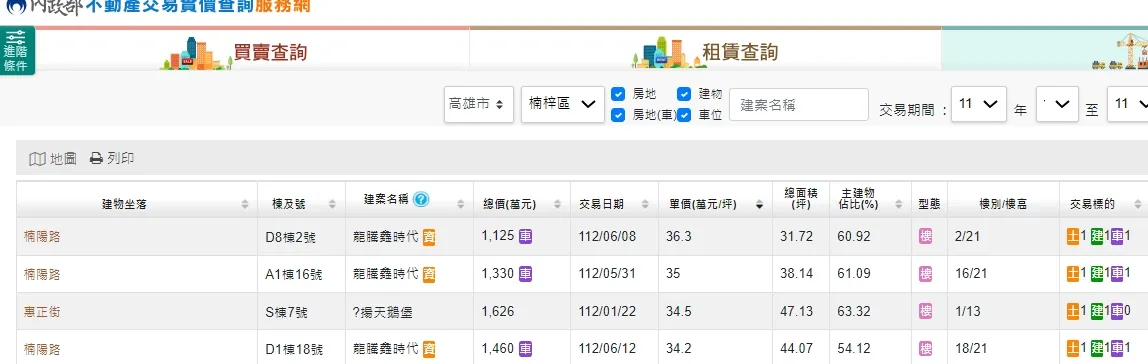Click the 樓 type badge in the 18/21 row

pyautogui.click(x=925, y=349)
